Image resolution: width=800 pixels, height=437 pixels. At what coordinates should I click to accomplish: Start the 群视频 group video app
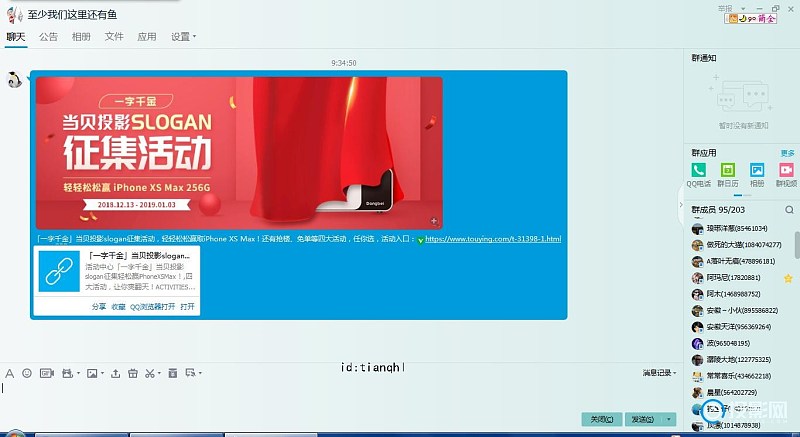coord(786,174)
